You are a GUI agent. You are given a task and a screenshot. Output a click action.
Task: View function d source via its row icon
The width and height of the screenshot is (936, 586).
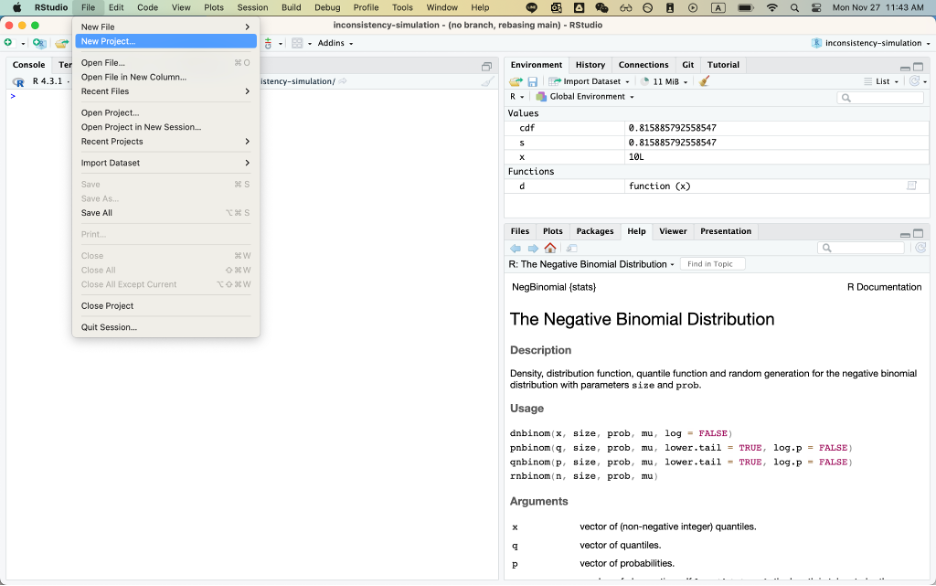click(912, 186)
